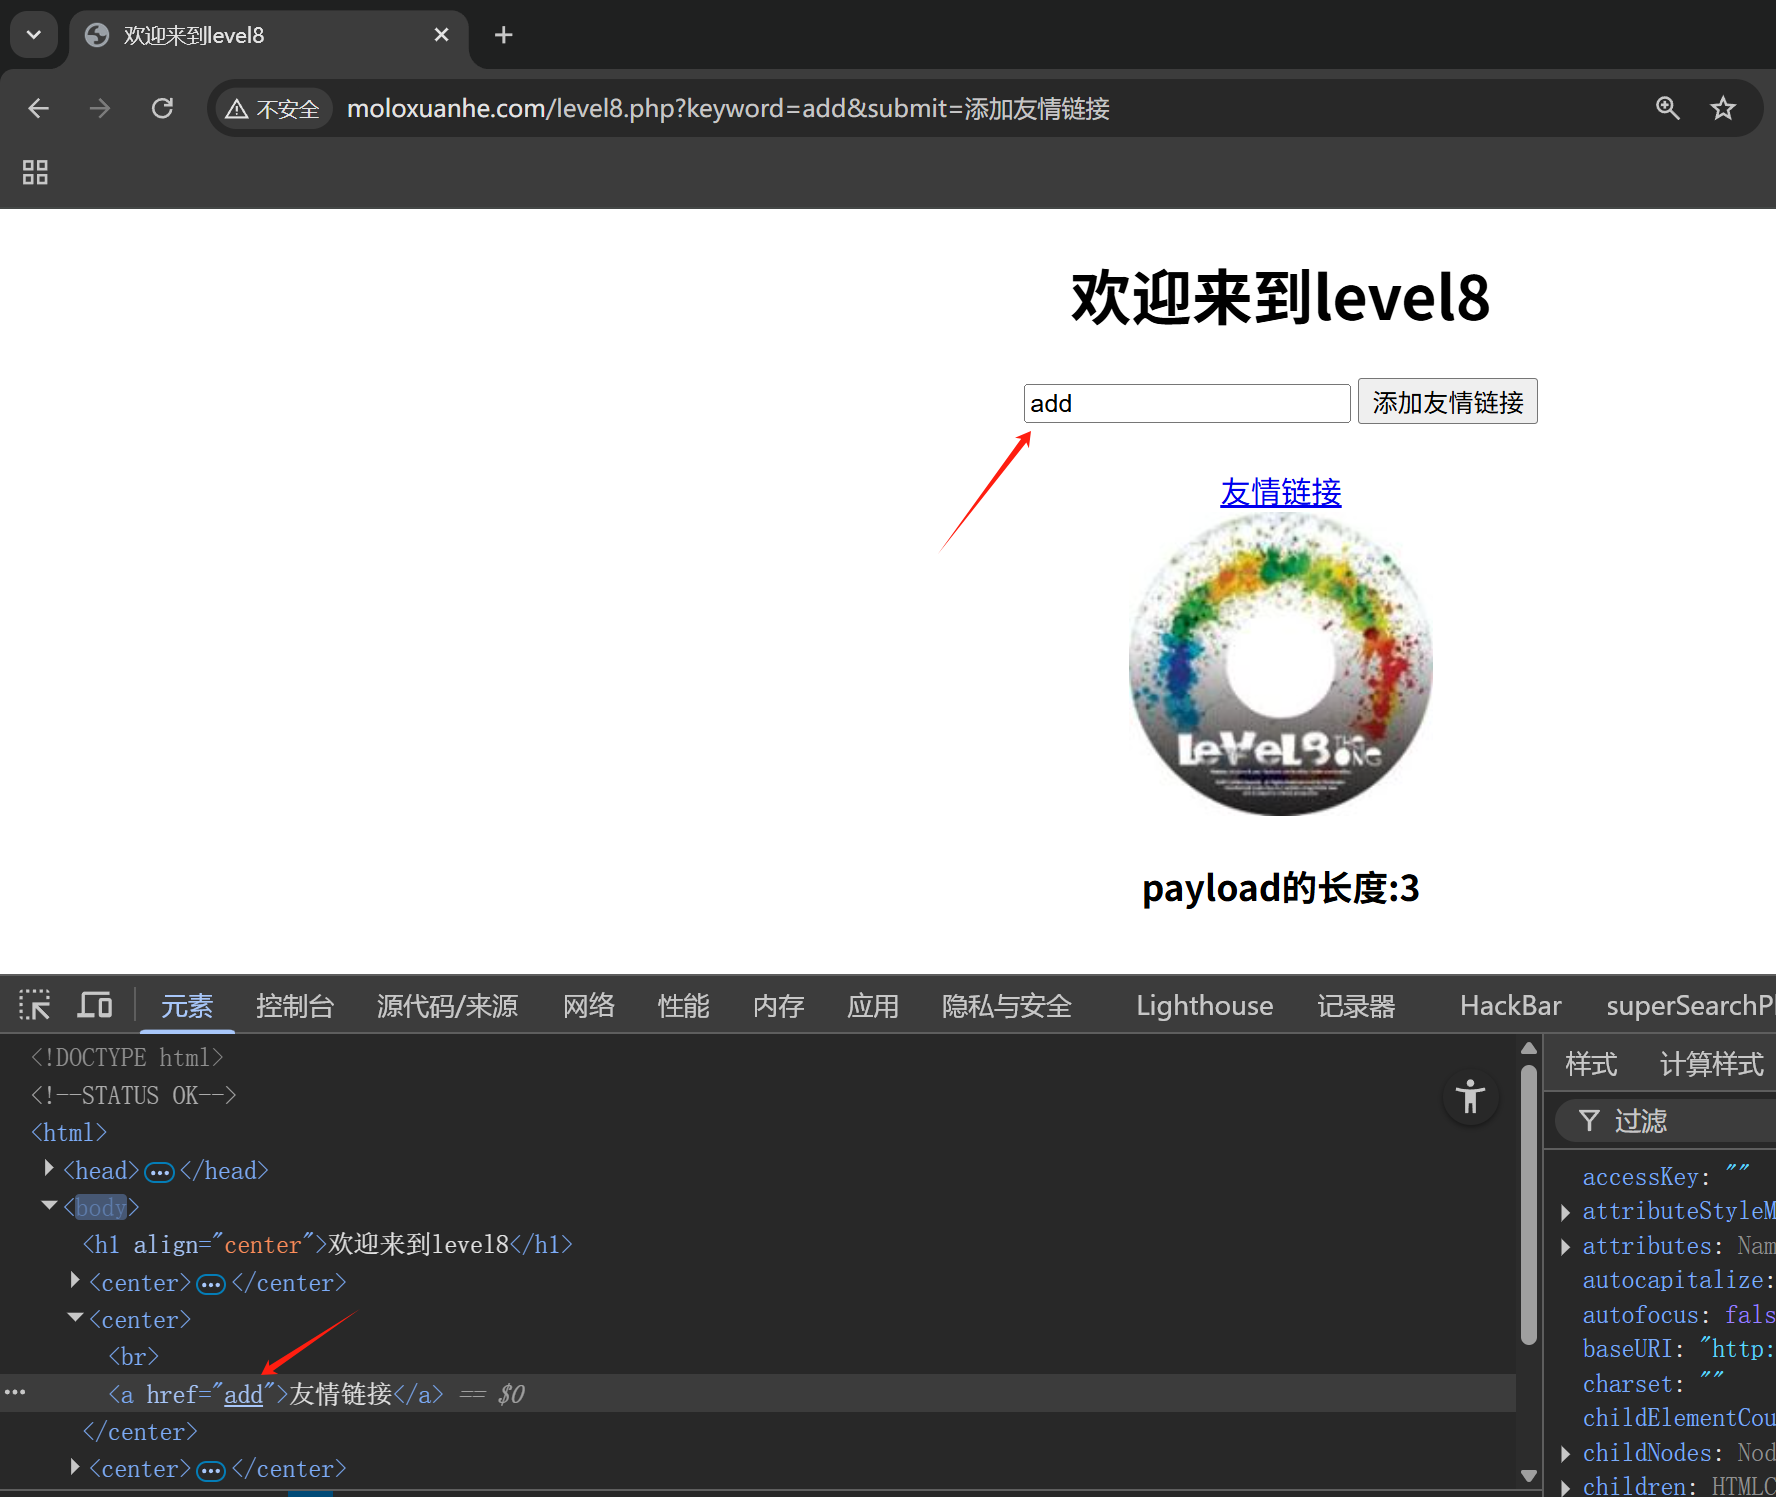Click the magnifier icon in address bar

tap(1668, 108)
